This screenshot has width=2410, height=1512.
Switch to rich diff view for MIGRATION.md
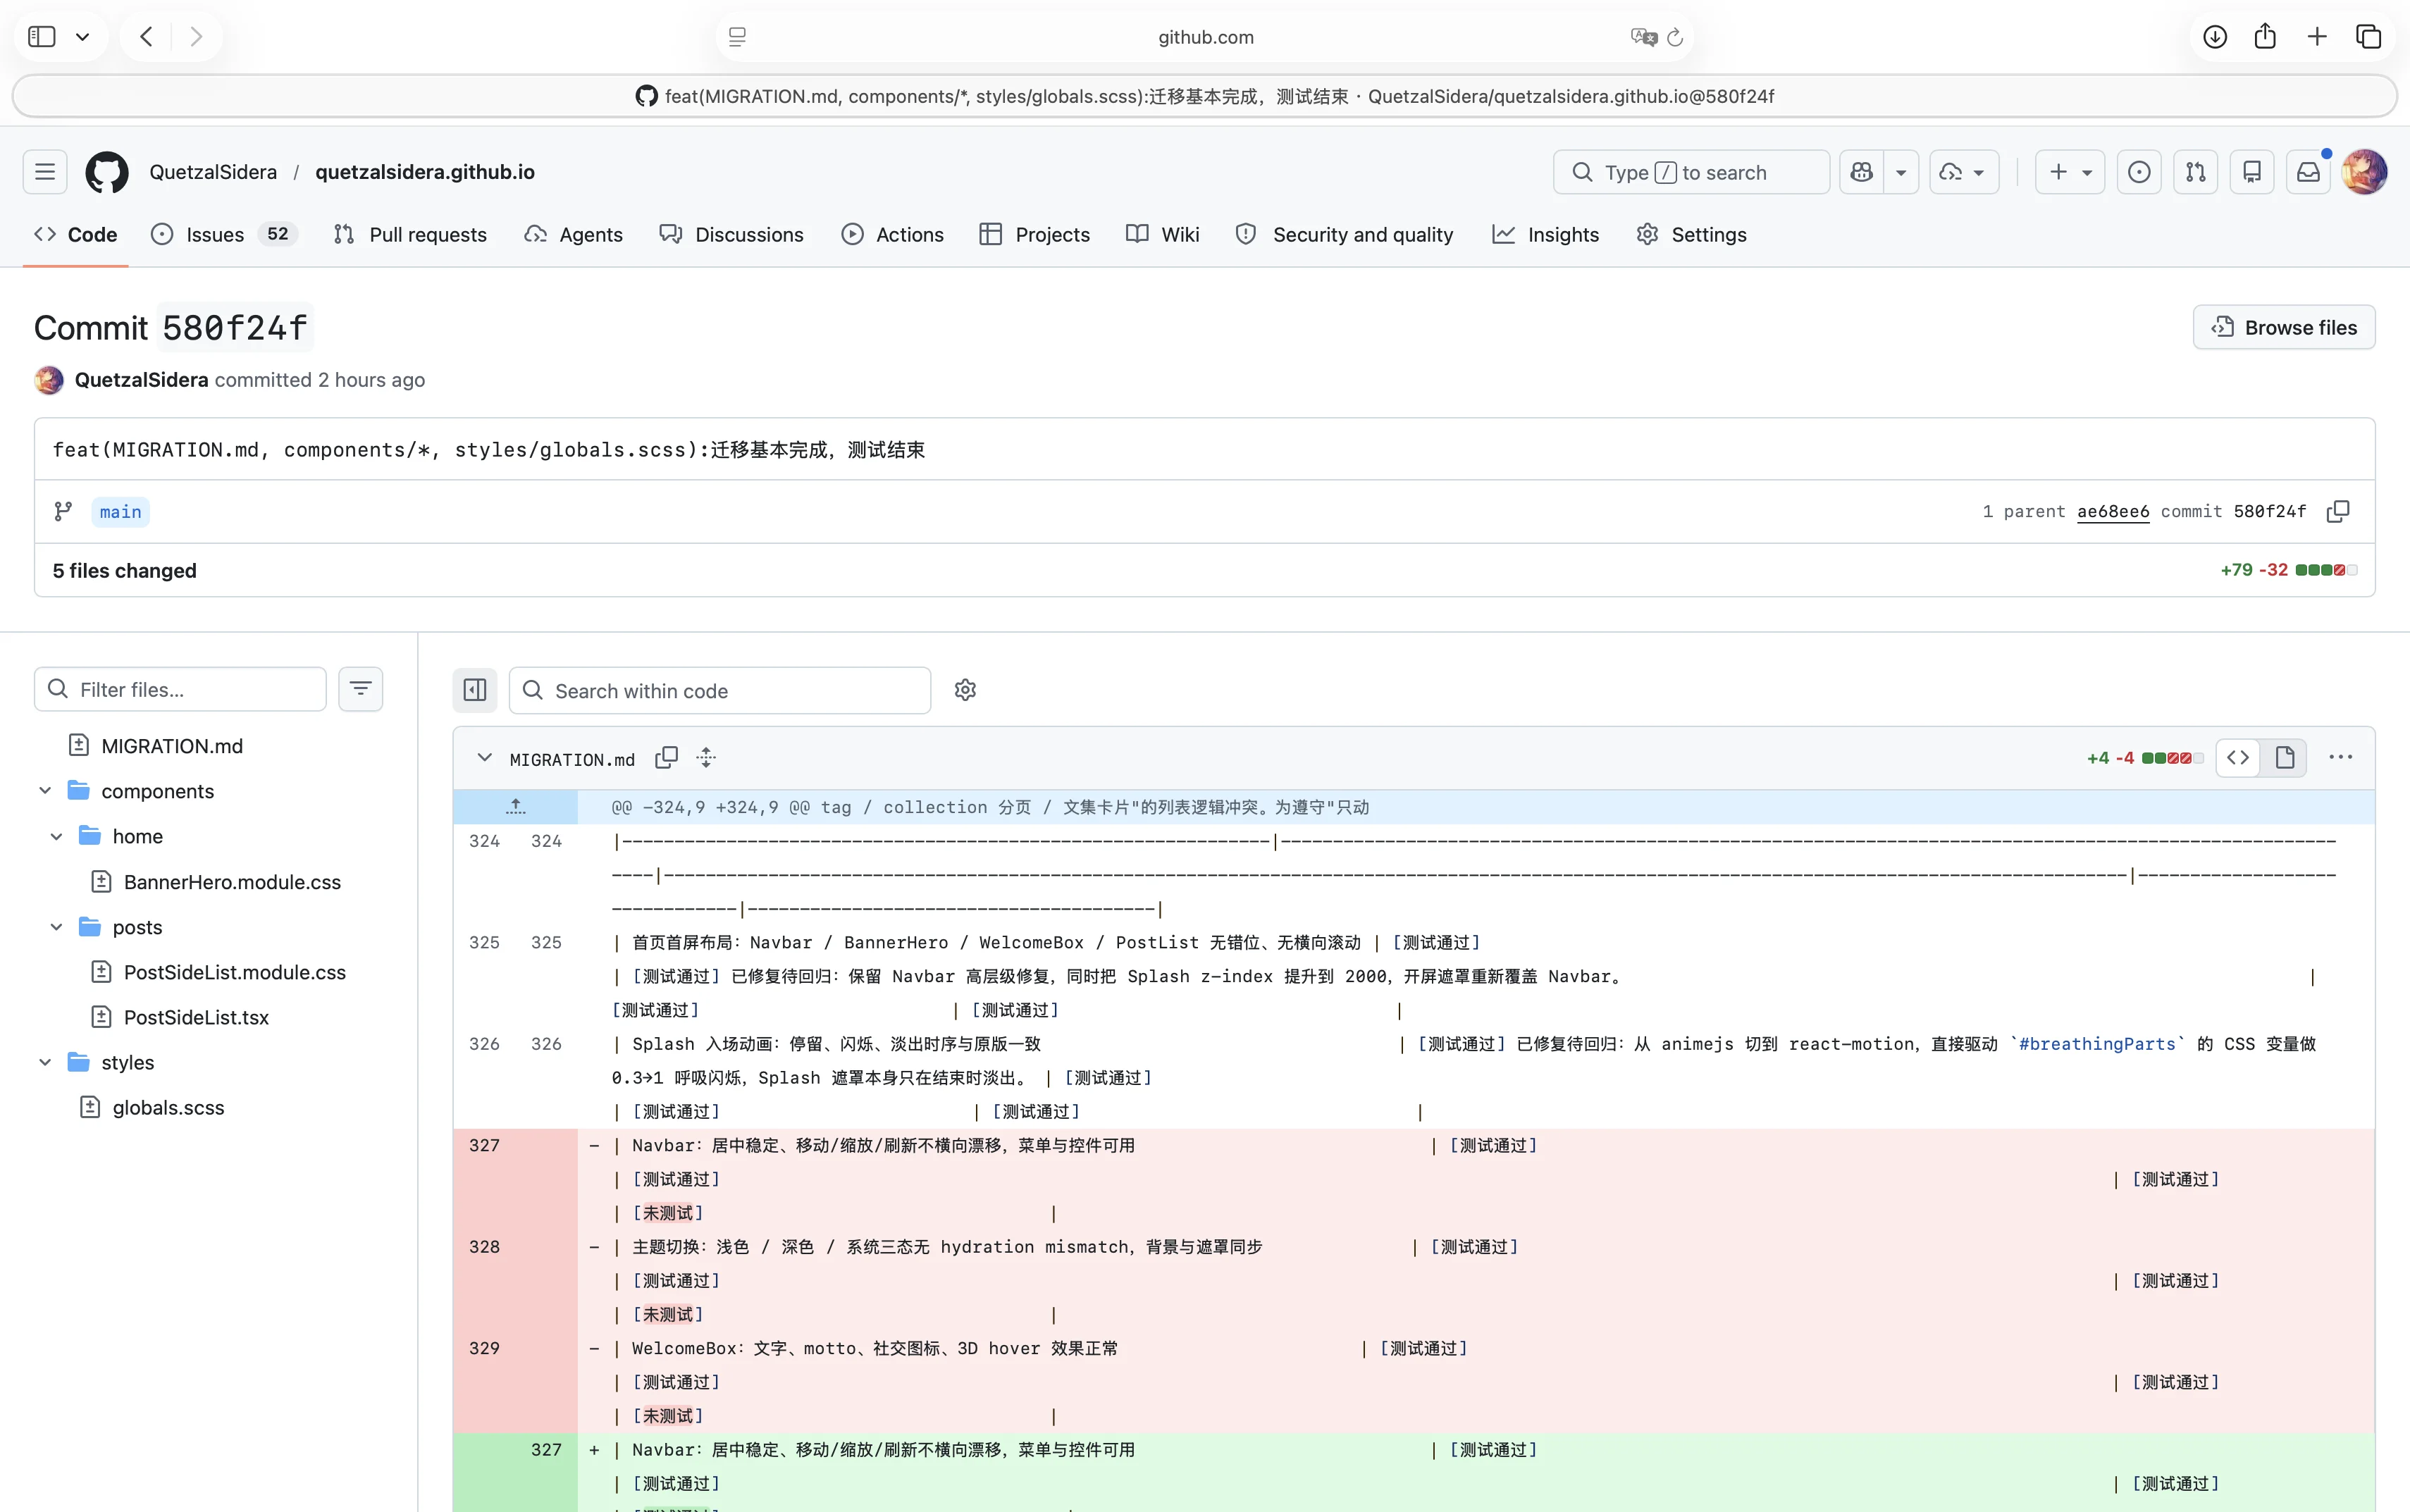(2284, 758)
